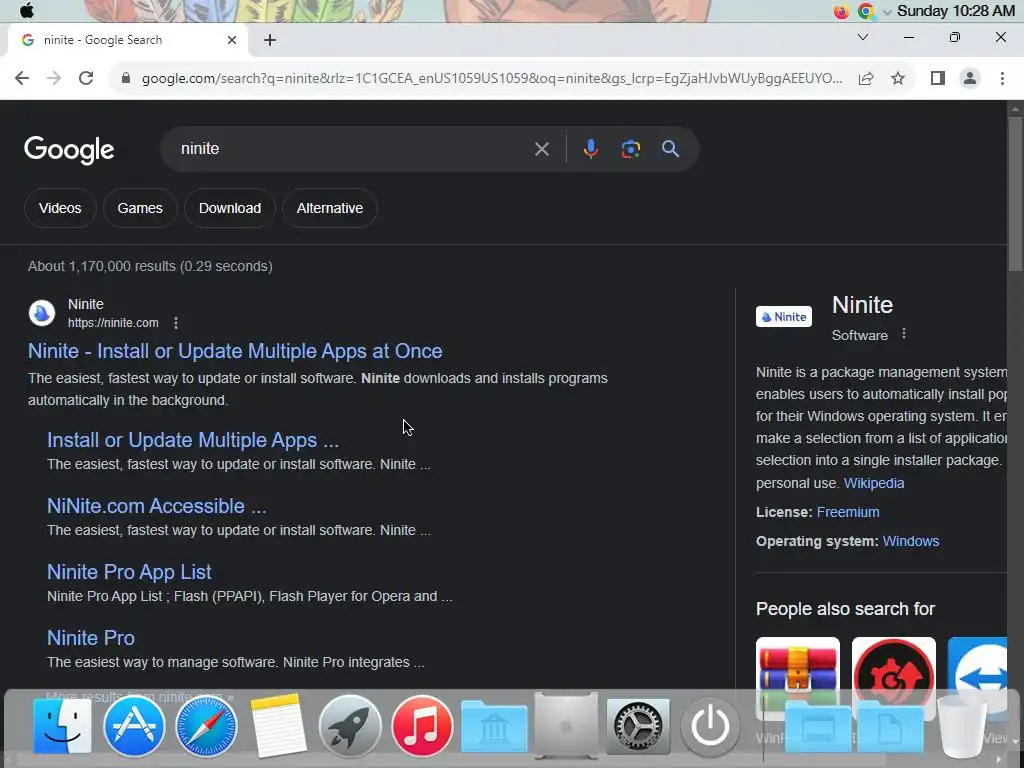Filter results by Videos
Image resolution: width=1024 pixels, height=768 pixels.
point(60,208)
